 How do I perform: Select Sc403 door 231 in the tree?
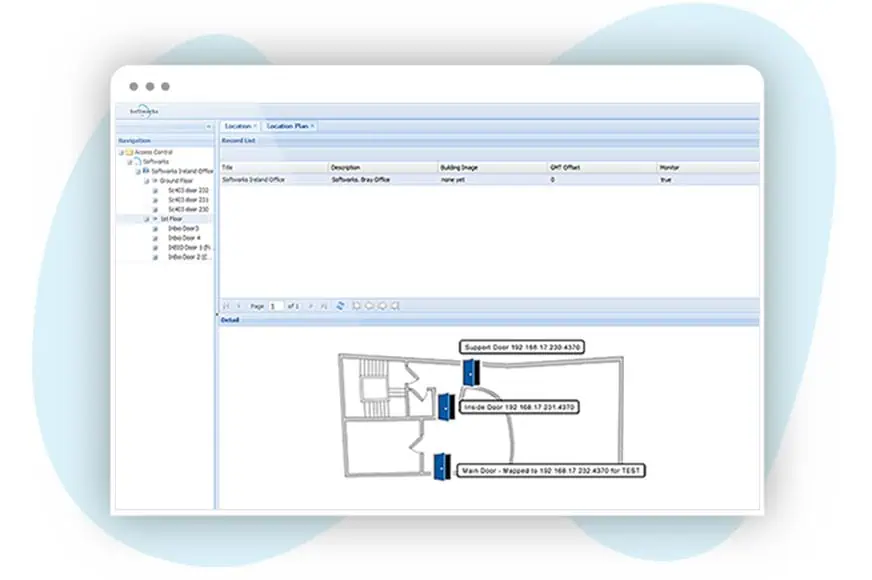pos(189,200)
